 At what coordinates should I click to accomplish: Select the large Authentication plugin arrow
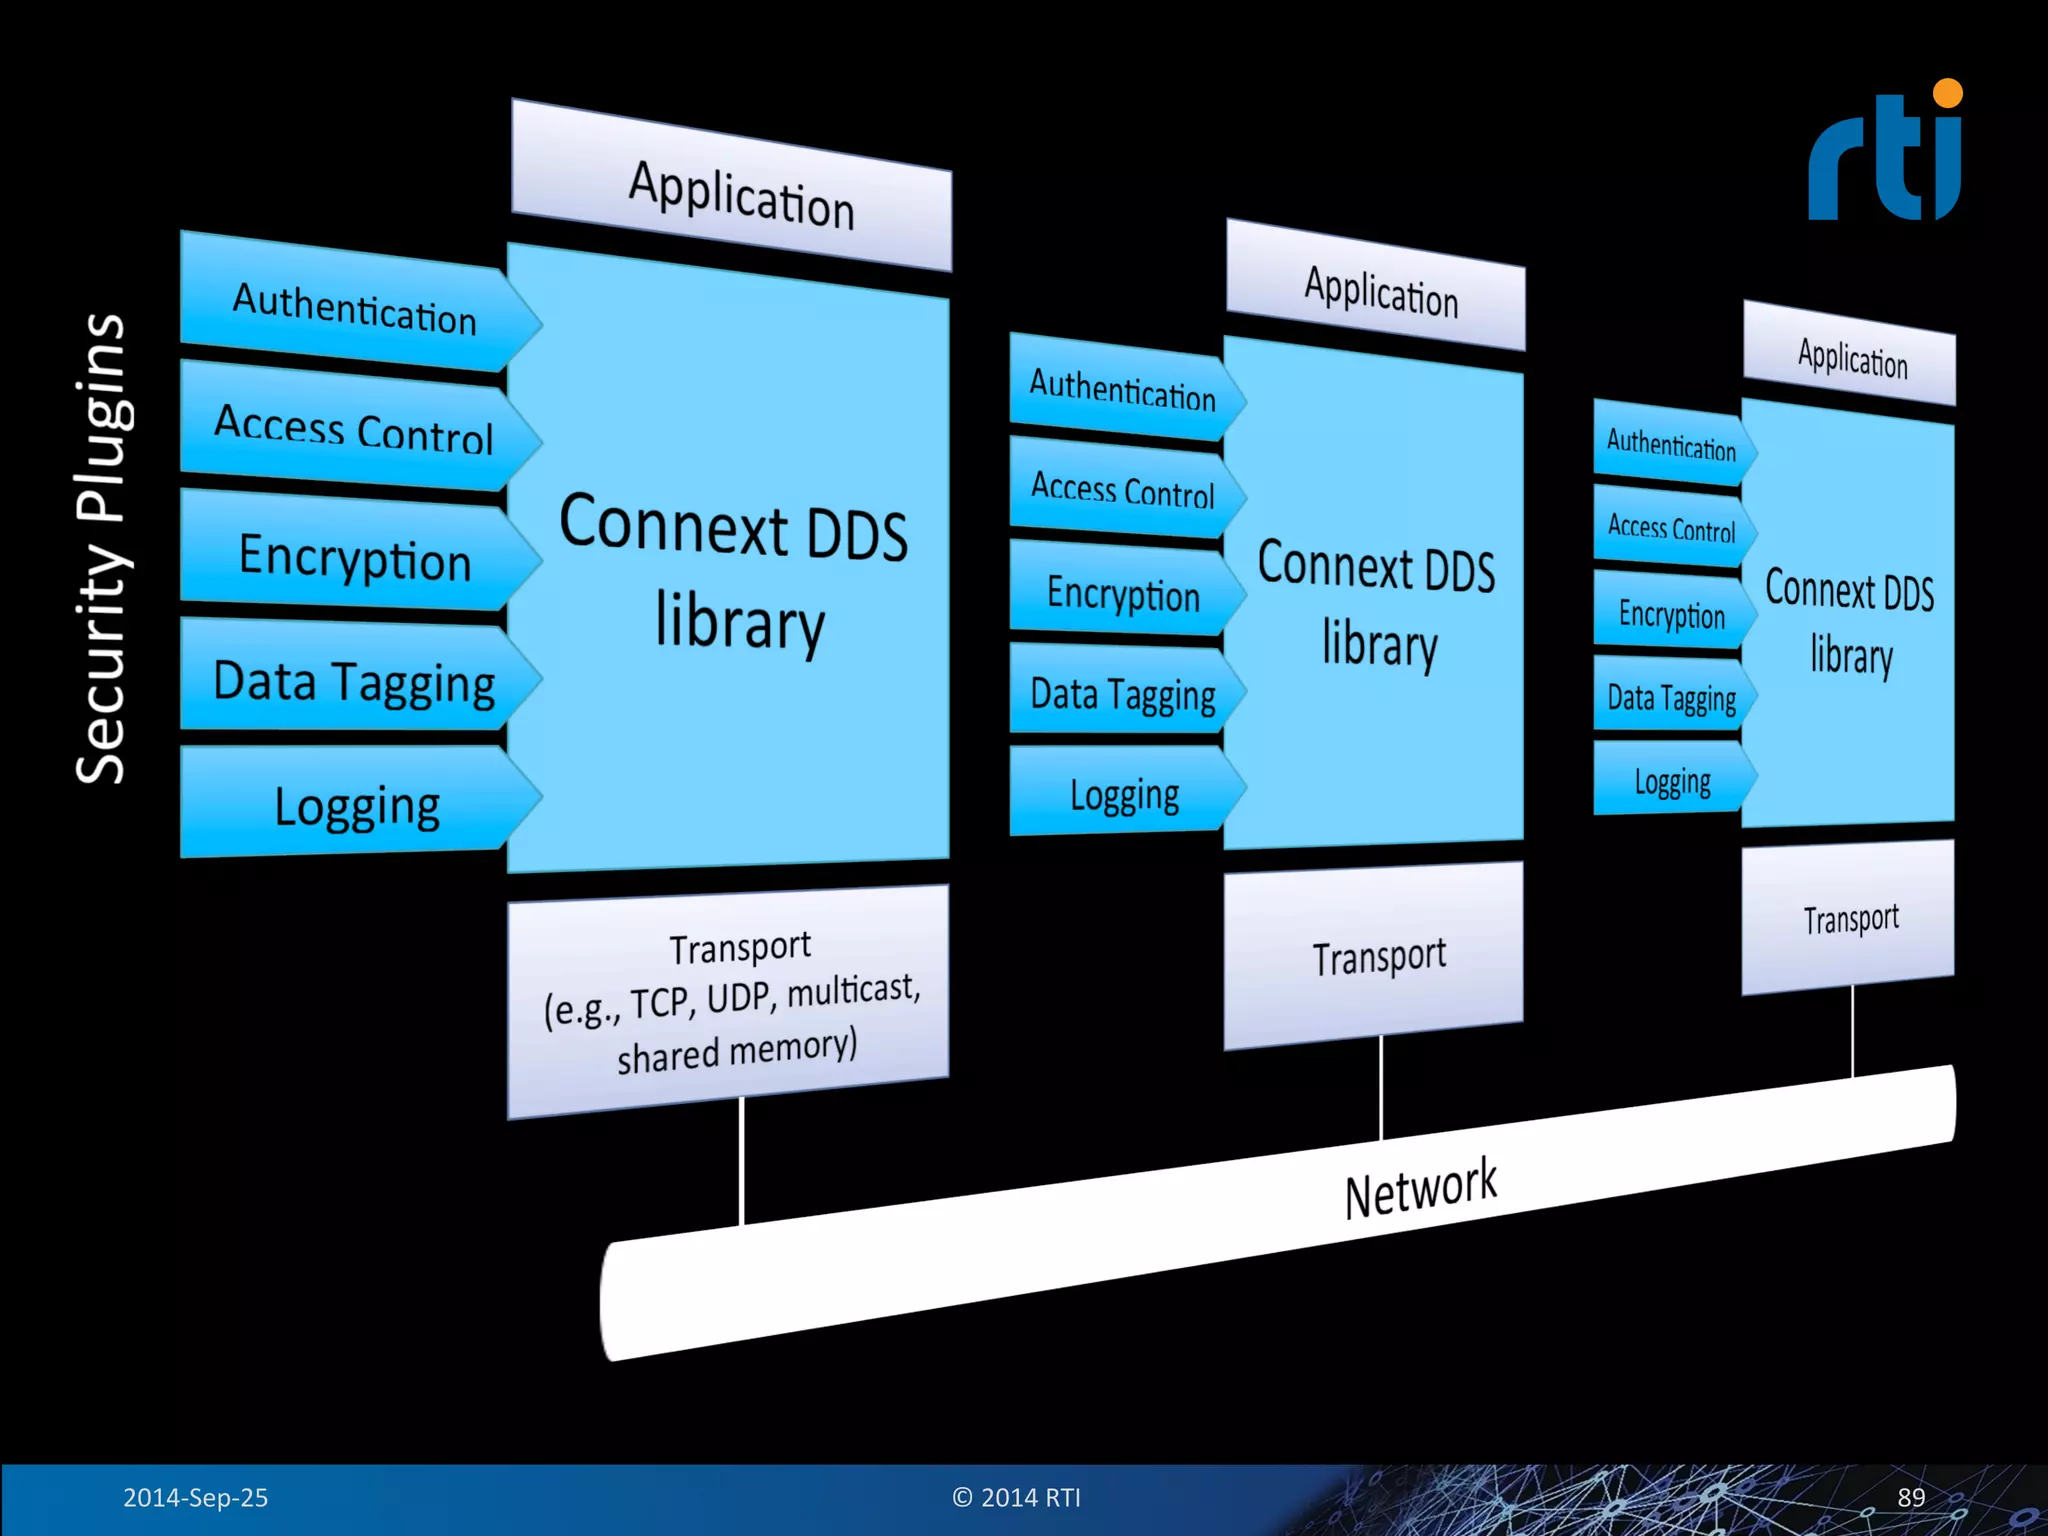click(353, 306)
